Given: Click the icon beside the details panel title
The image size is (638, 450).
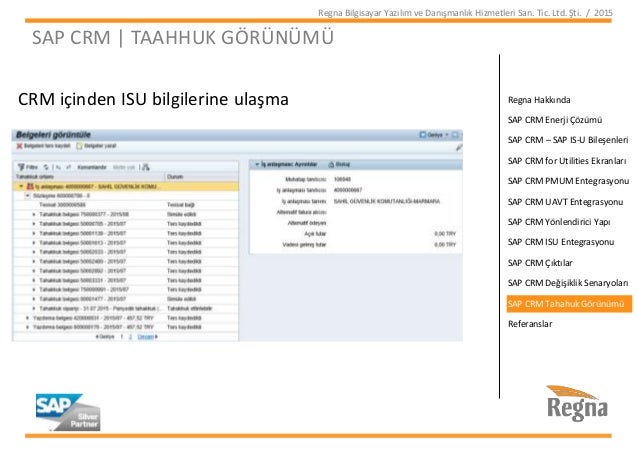Looking at the screenshot, I should (x=331, y=164).
